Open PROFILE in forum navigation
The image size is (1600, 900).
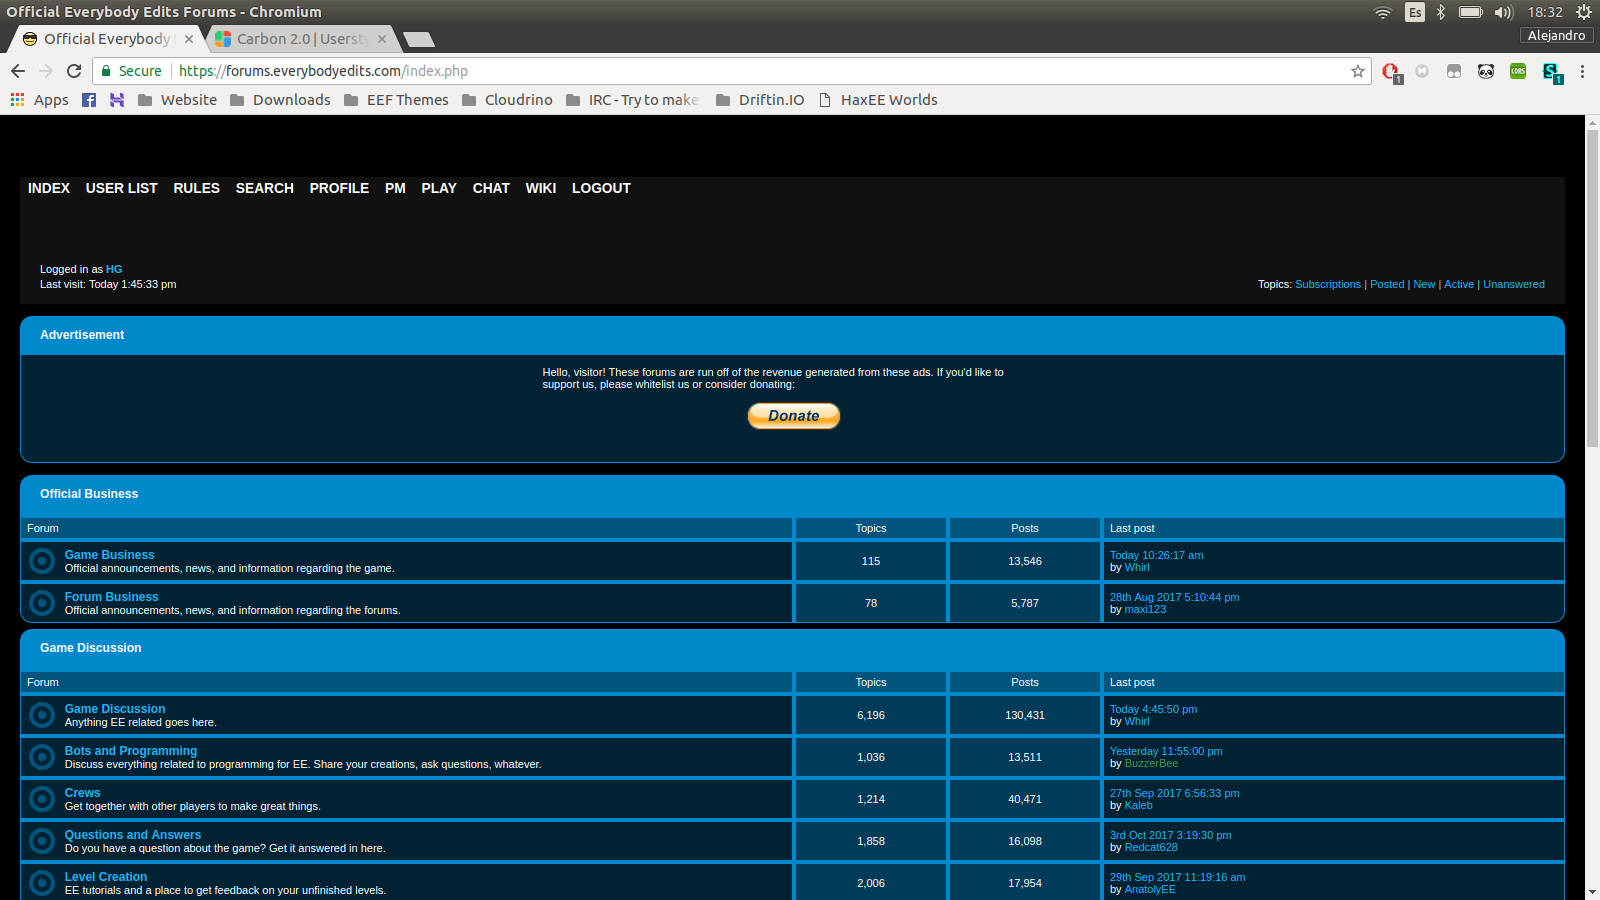point(339,188)
